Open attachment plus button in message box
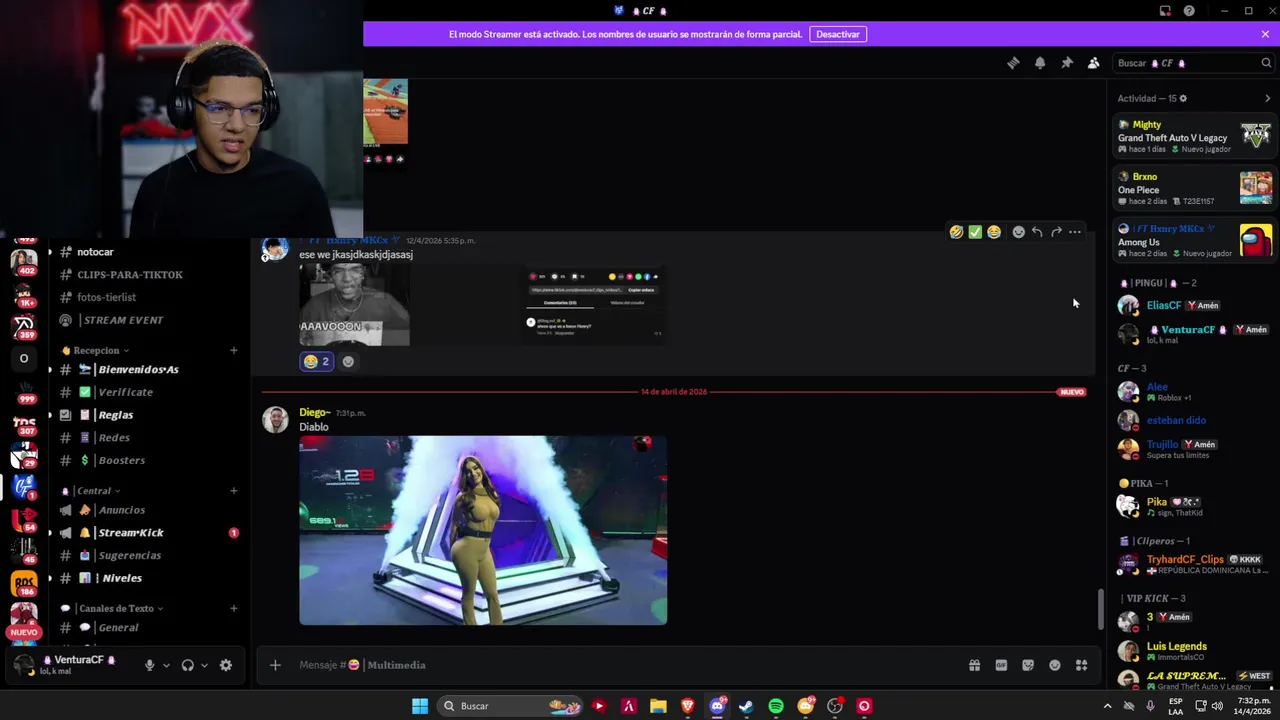The image size is (1280, 720). (275, 665)
